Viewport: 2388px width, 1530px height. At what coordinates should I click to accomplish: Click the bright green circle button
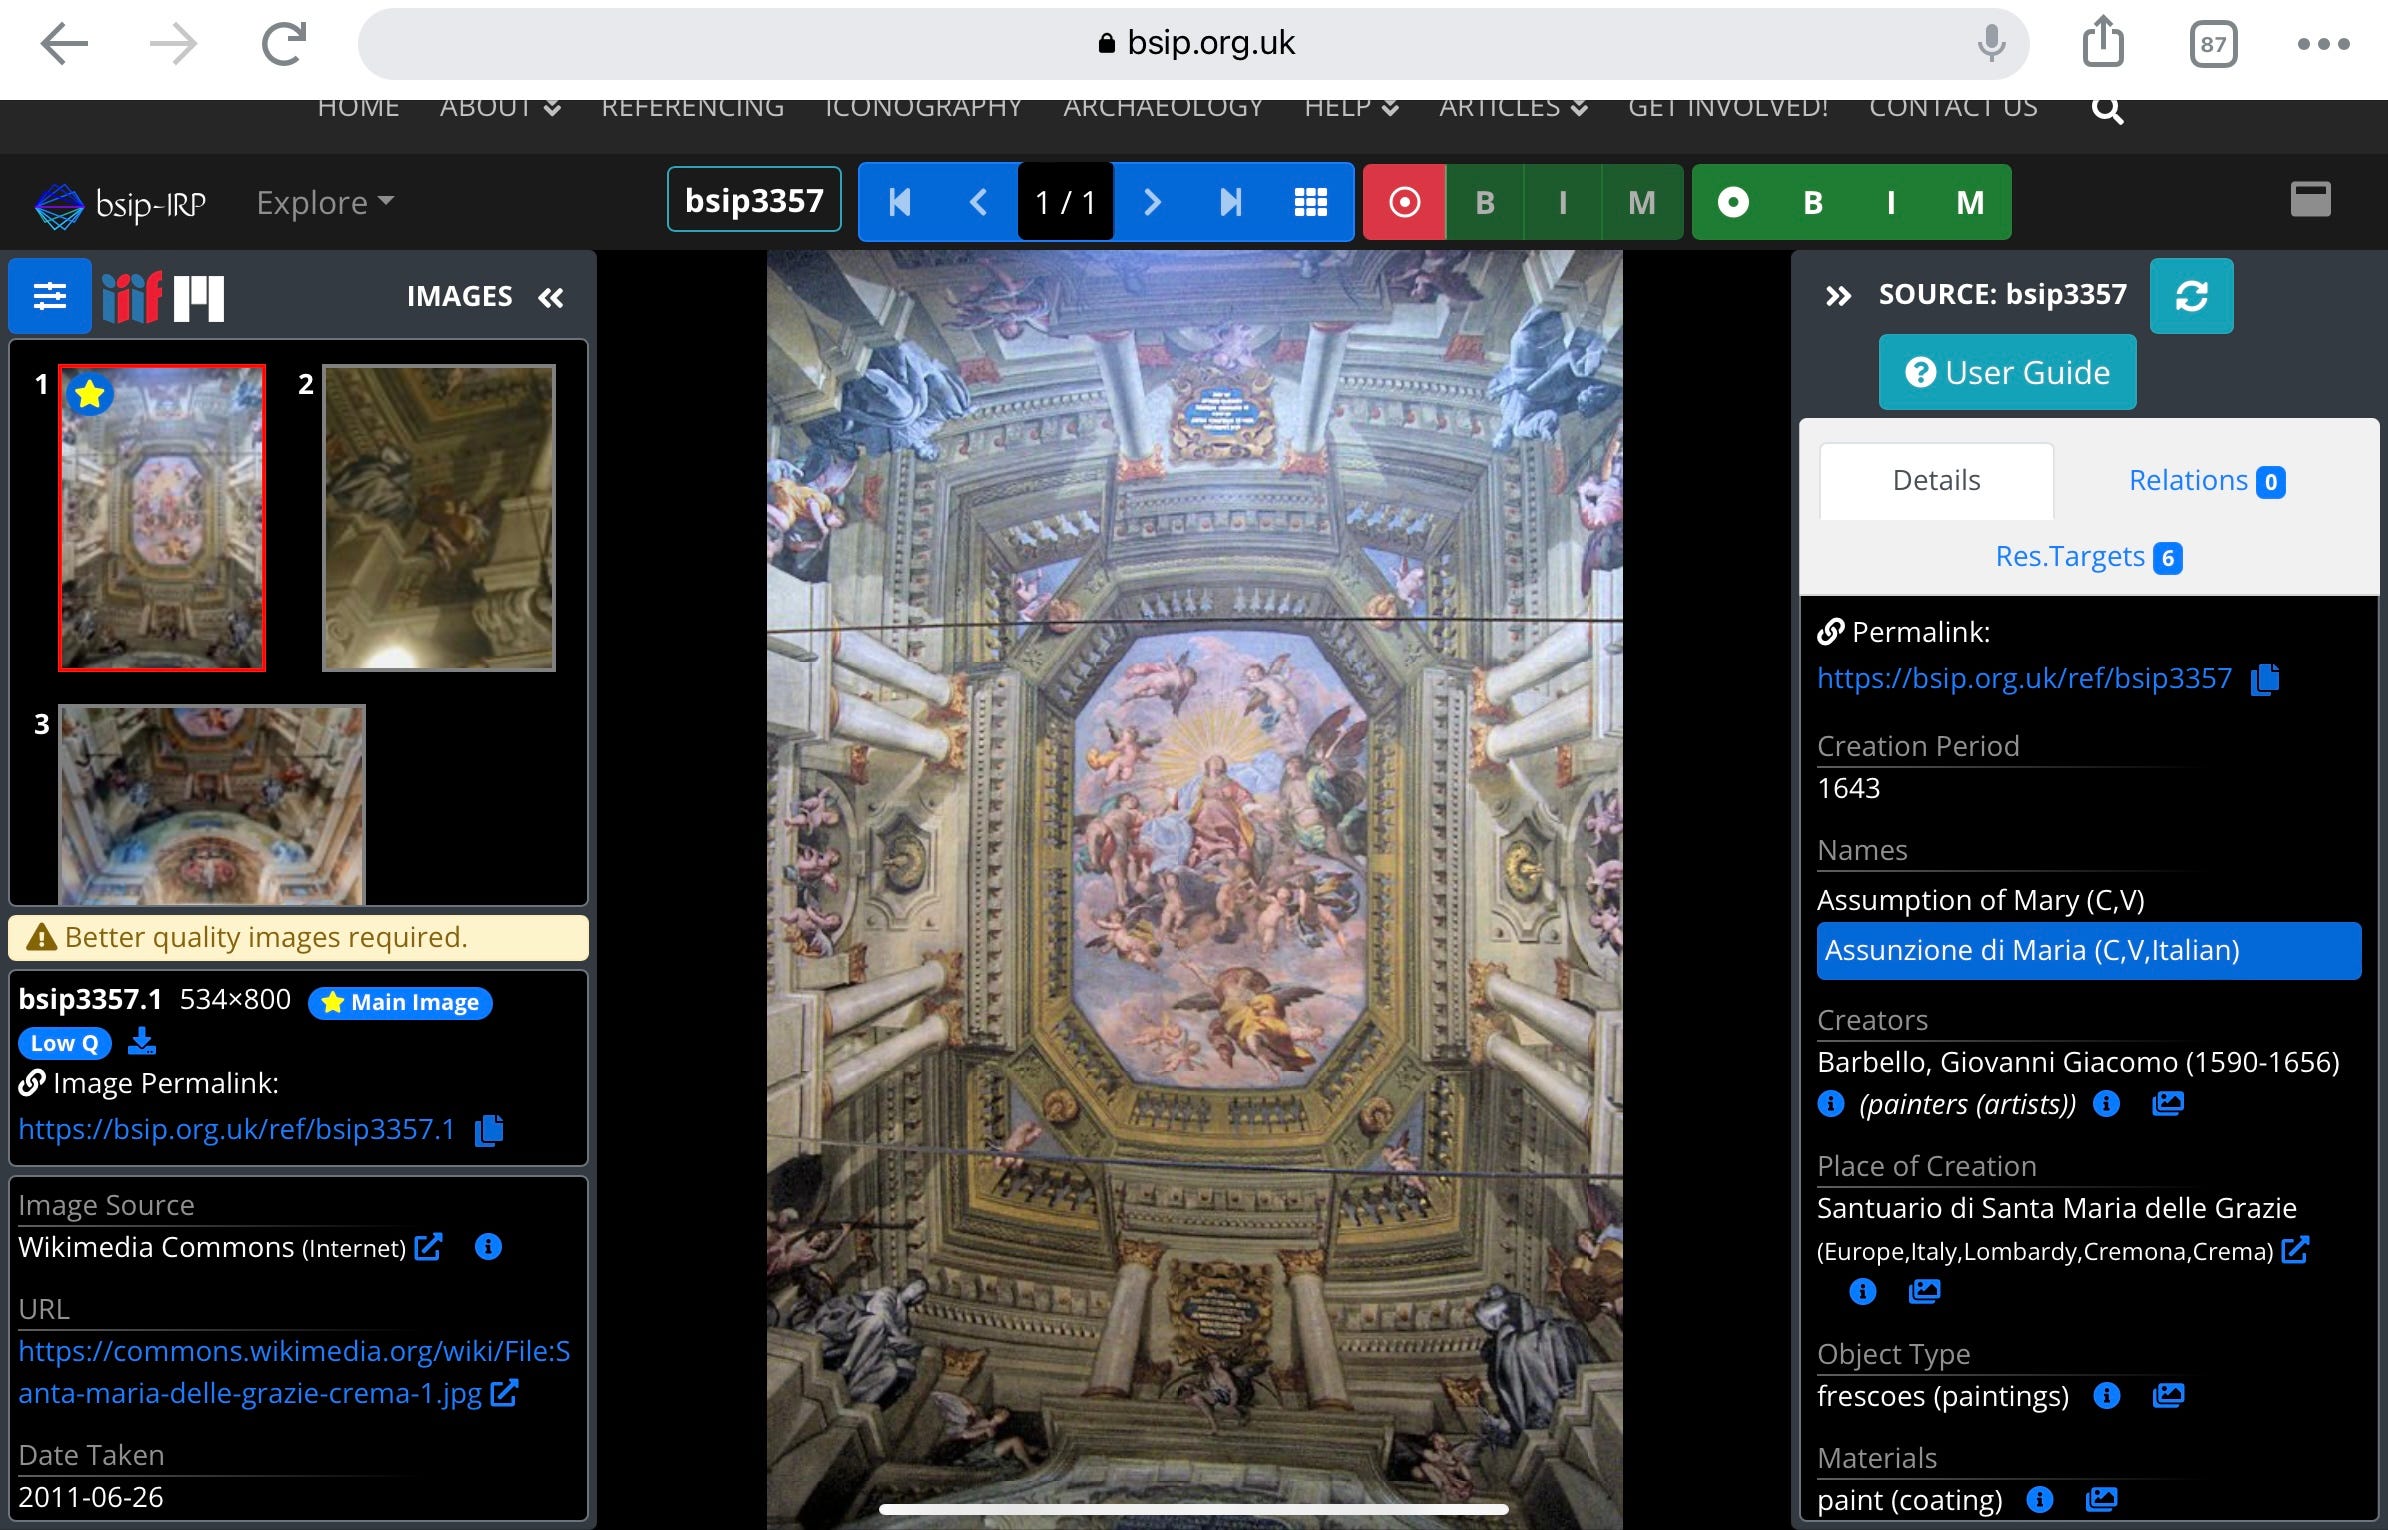click(1733, 203)
